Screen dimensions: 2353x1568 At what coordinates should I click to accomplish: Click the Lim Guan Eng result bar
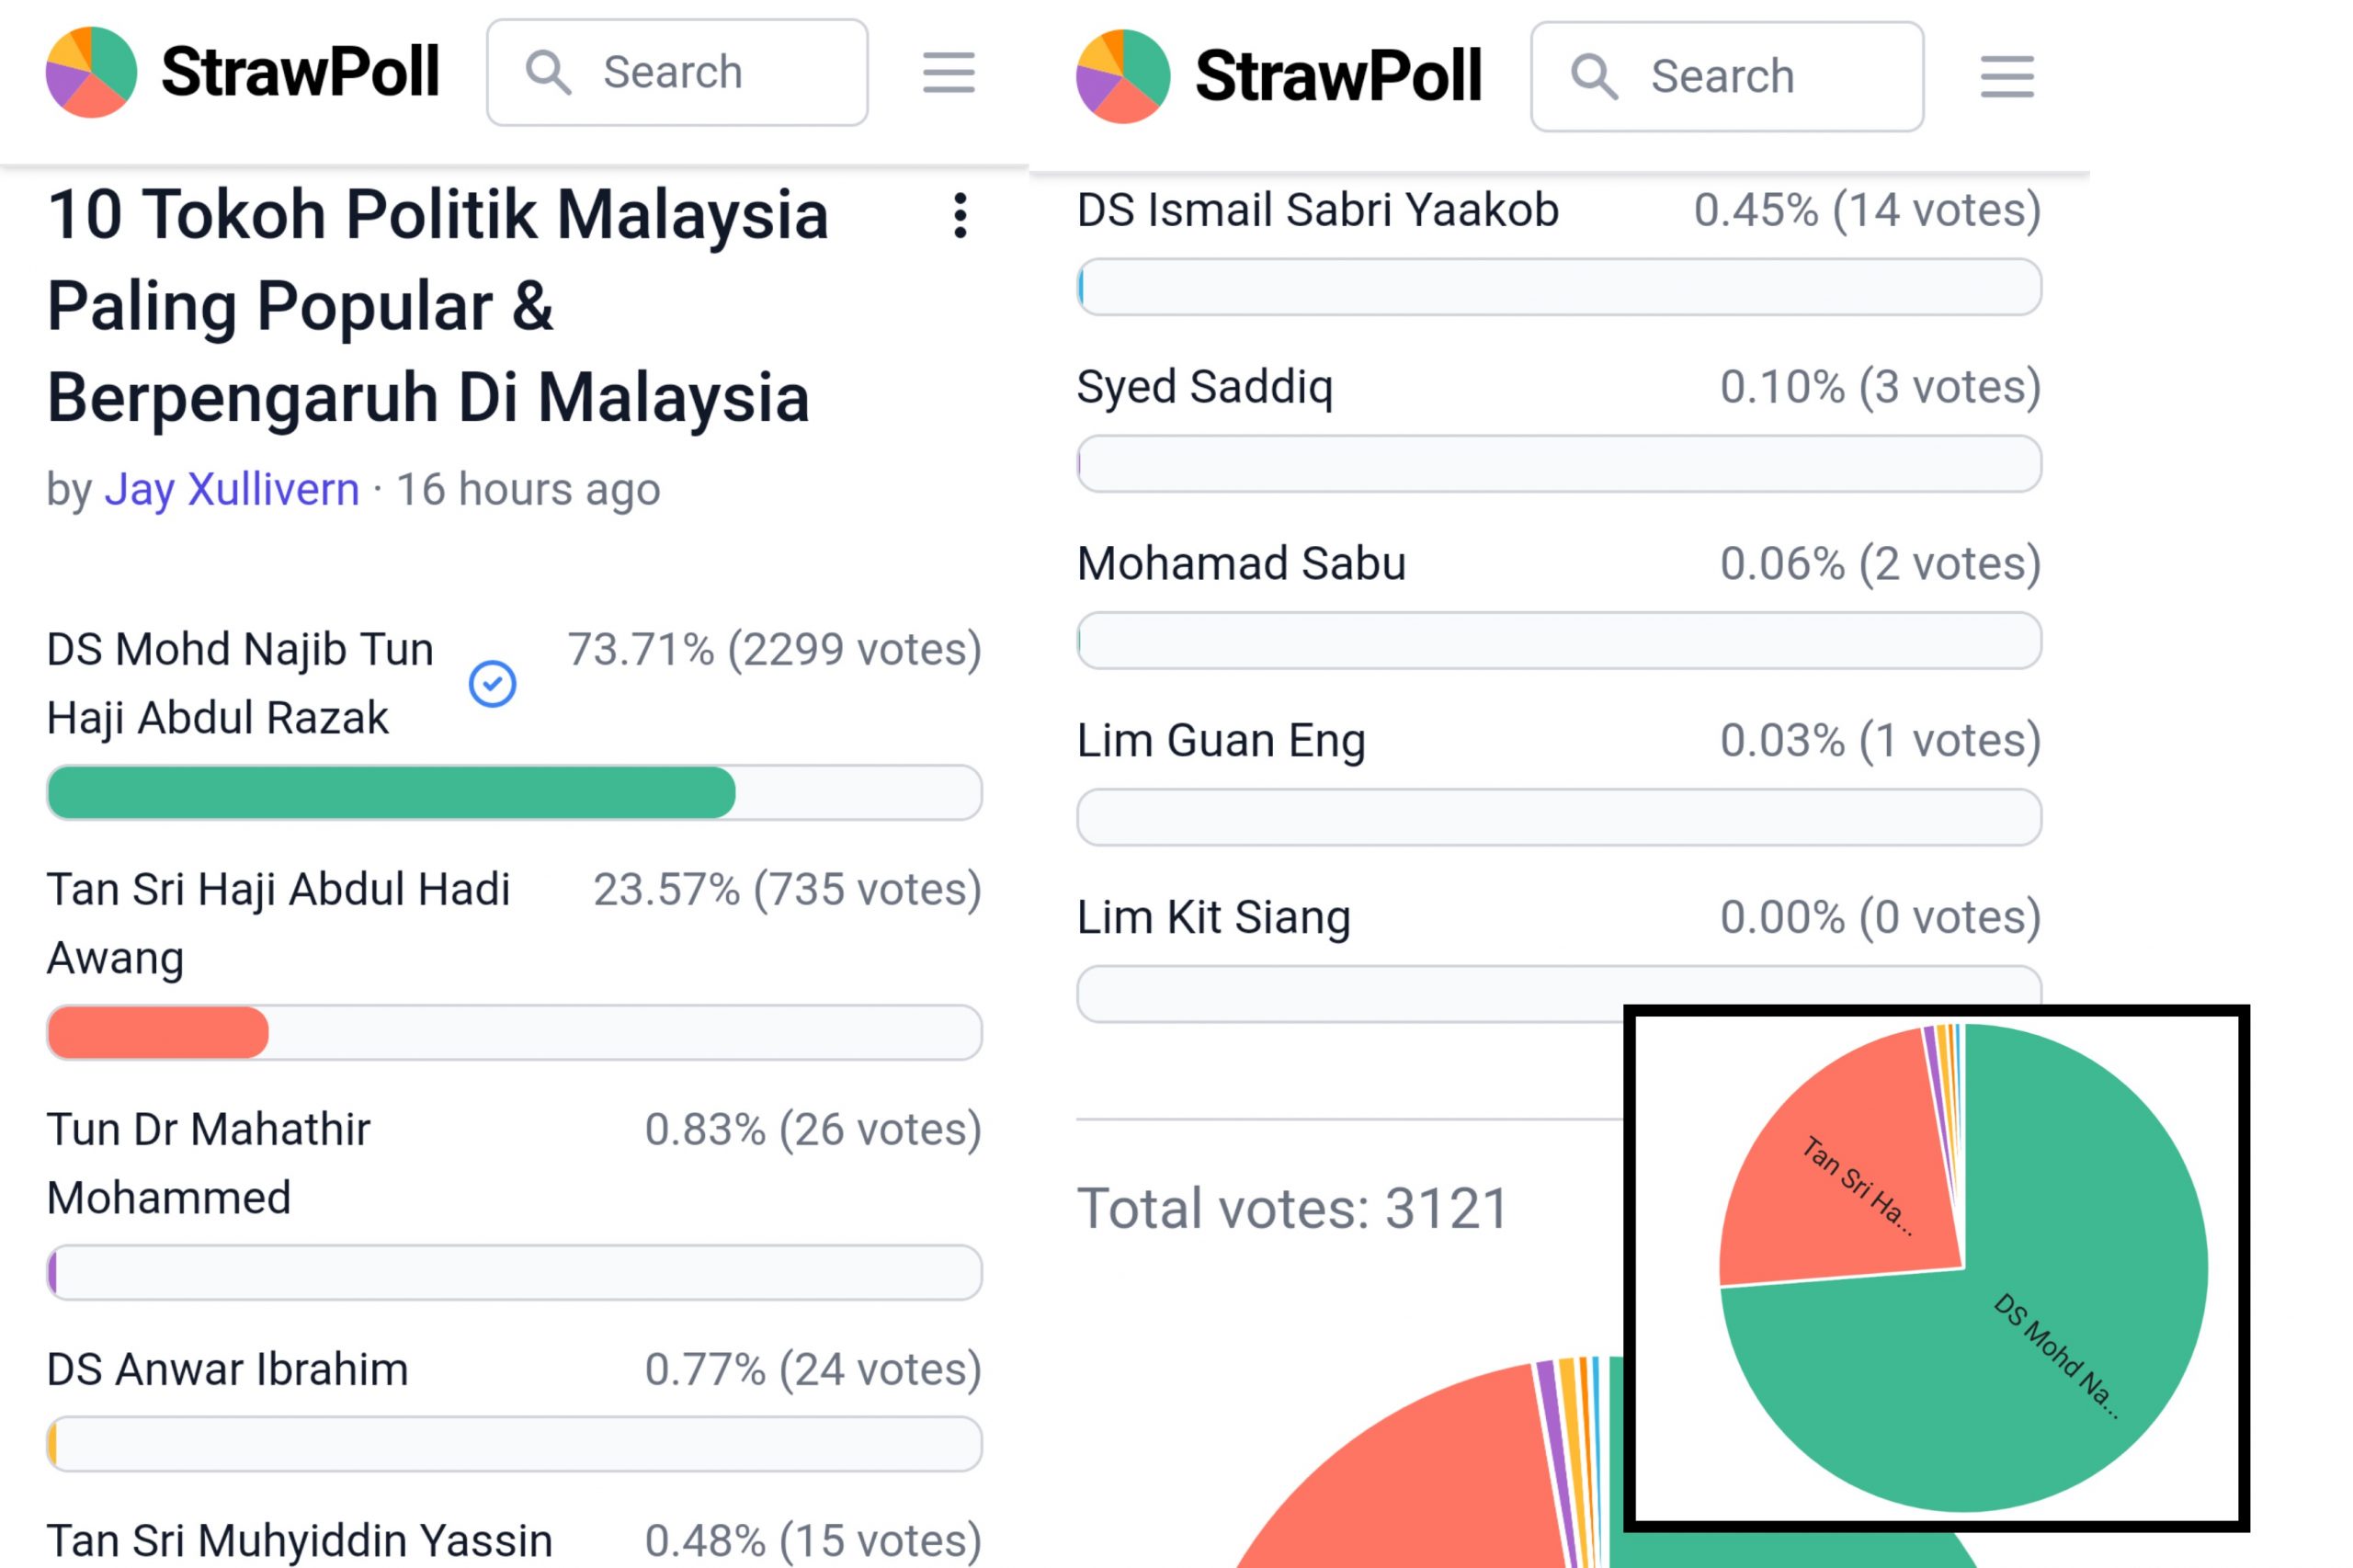(x=1558, y=817)
